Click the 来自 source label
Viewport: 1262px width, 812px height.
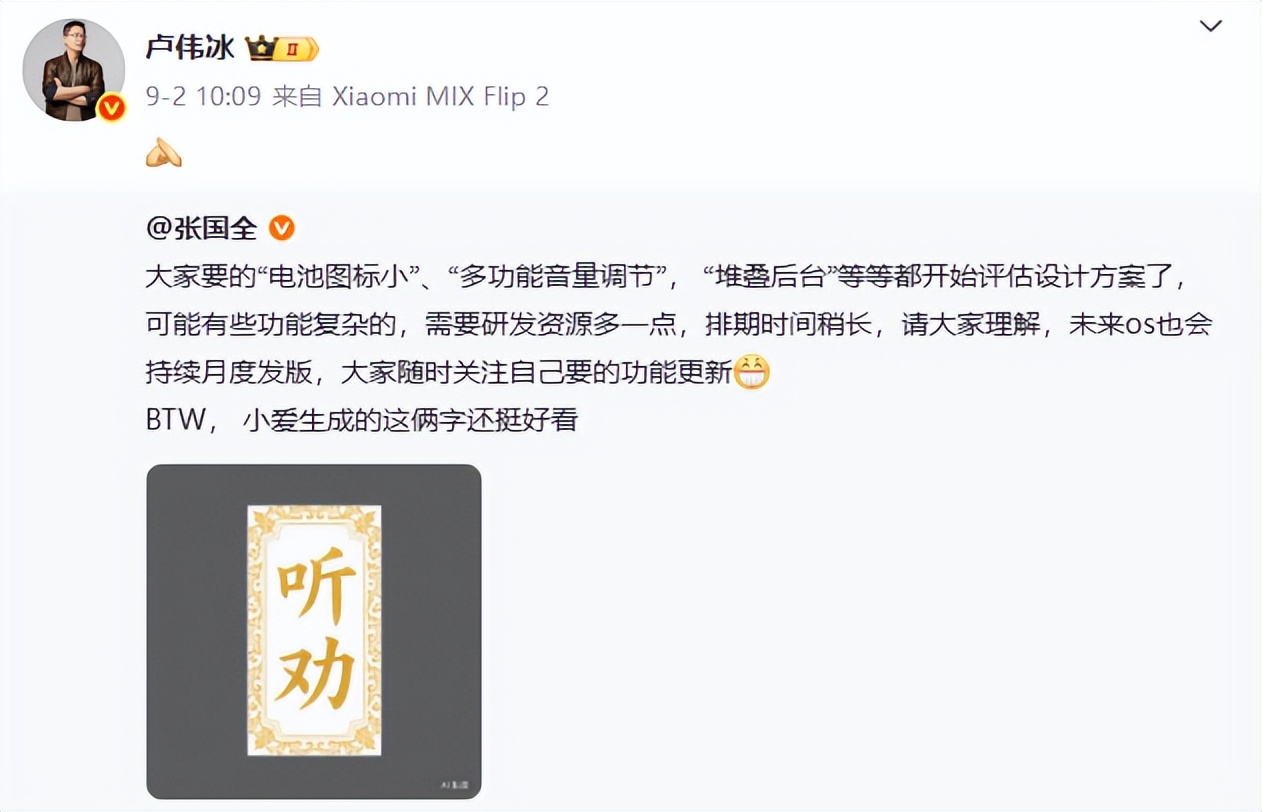click(x=297, y=96)
